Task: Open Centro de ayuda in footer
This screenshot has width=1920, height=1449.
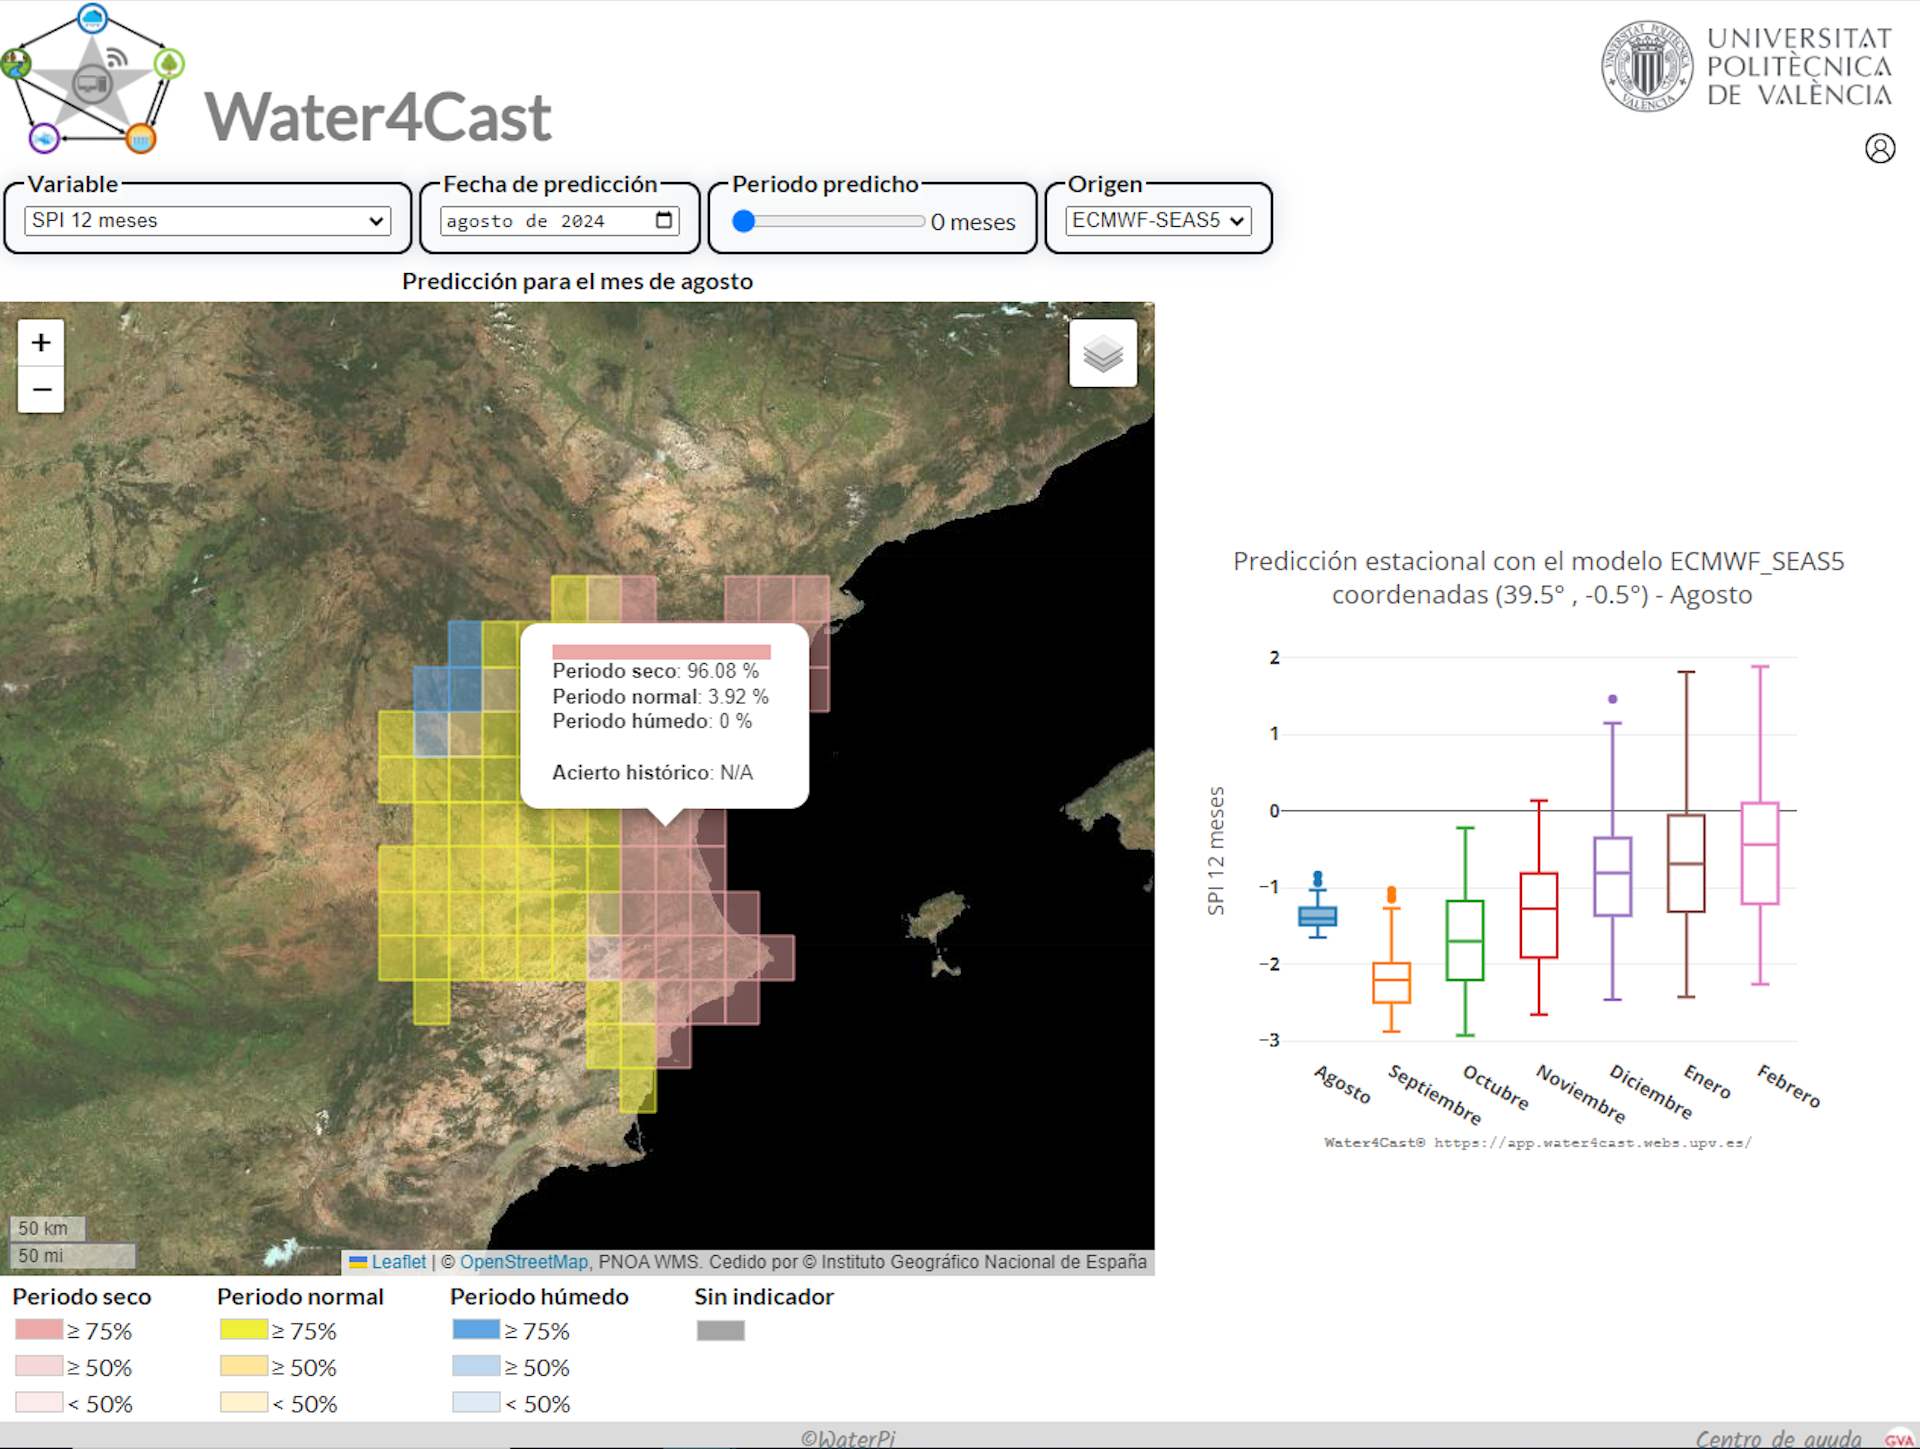Action: pyautogui.click(x=1777, y=1438)
